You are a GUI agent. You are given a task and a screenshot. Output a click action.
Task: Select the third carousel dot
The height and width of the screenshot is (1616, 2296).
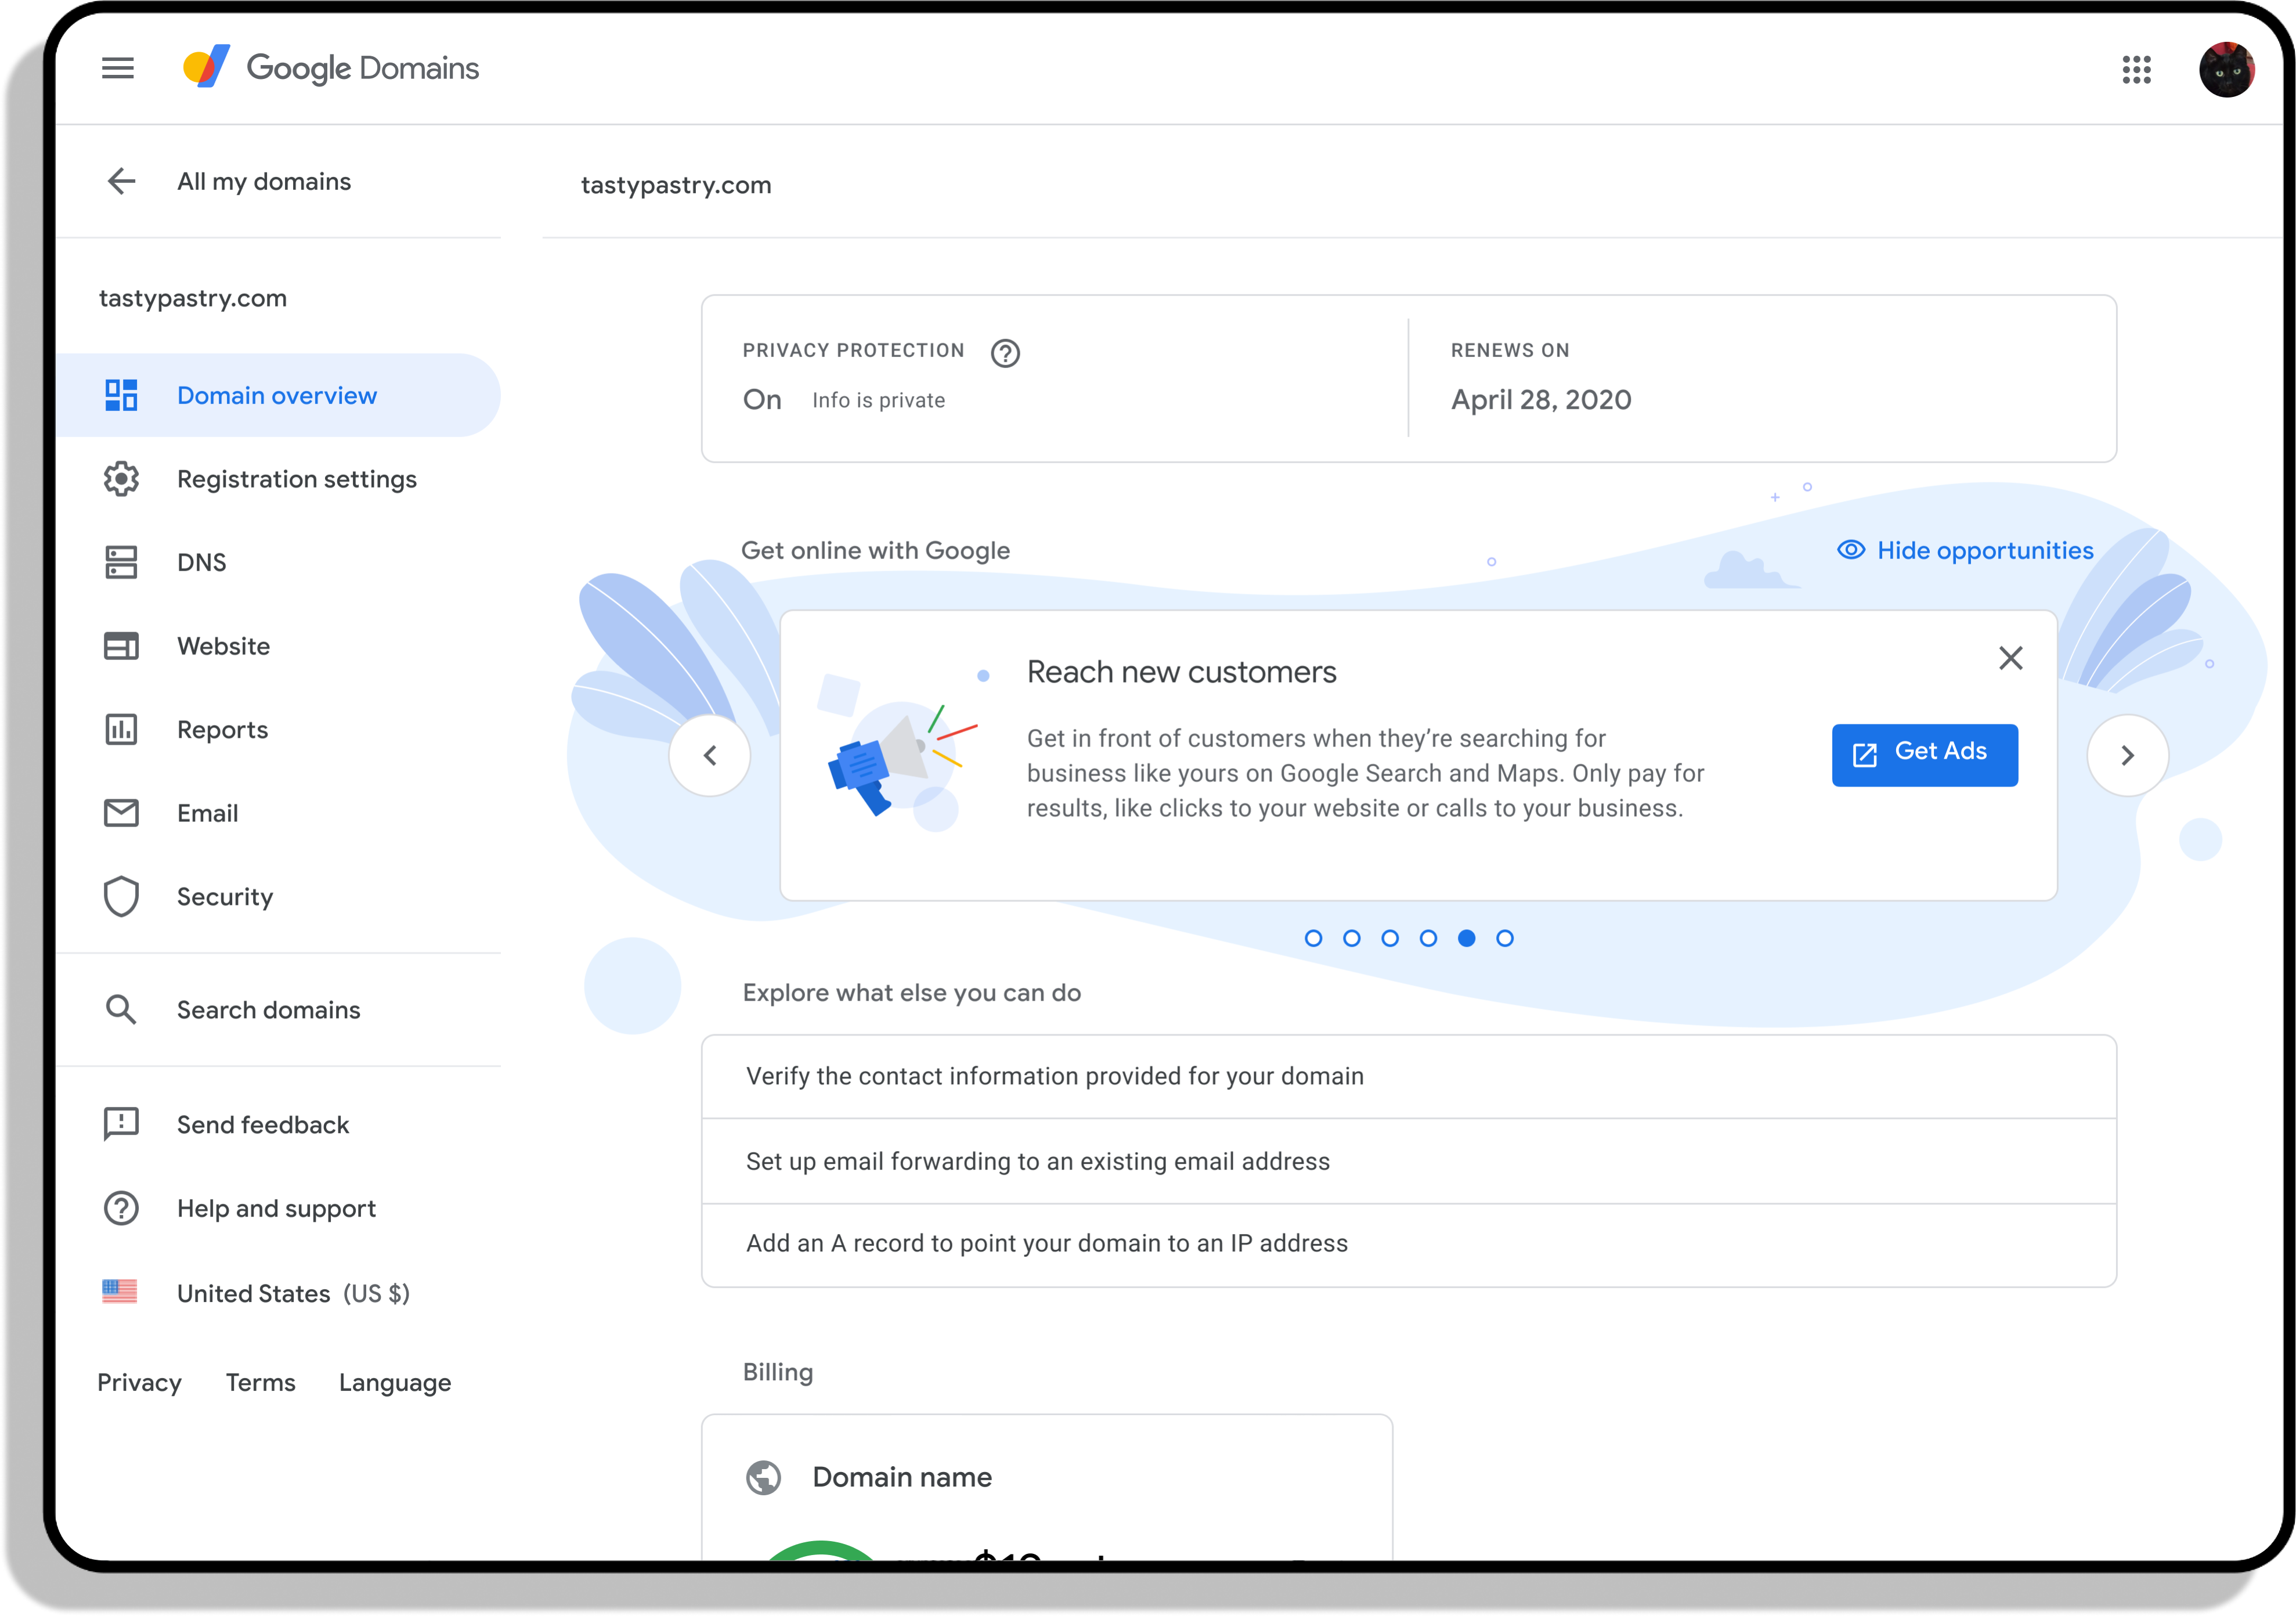coord(1390,938)
